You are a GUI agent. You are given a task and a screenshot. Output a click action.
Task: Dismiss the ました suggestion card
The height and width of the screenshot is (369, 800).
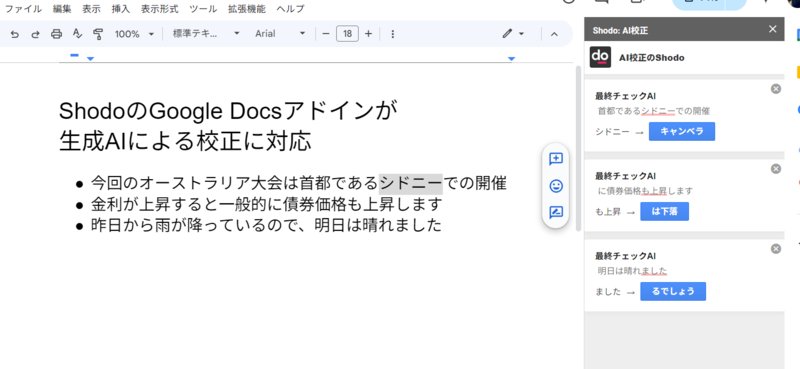[x=776, y=249]
